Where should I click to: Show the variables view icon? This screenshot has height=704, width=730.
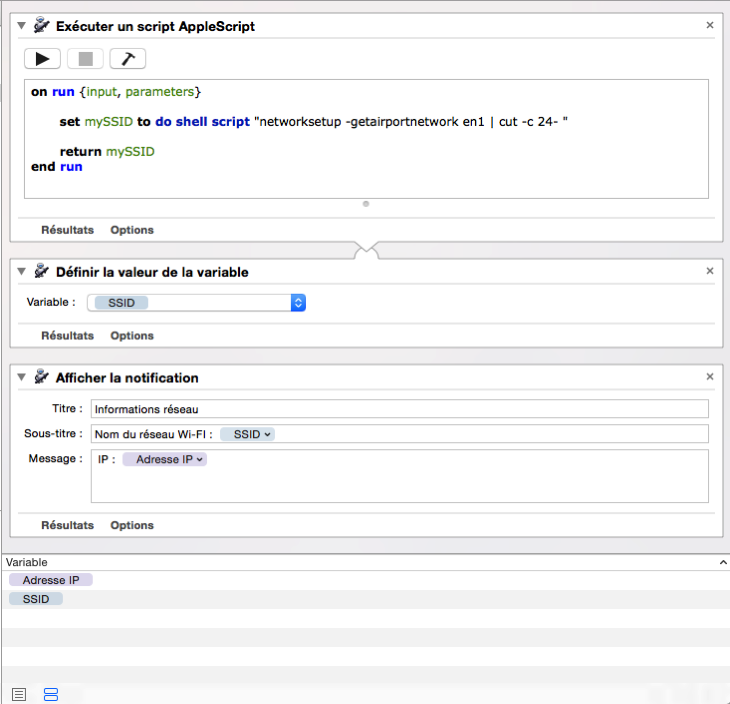tap(51, 694)
